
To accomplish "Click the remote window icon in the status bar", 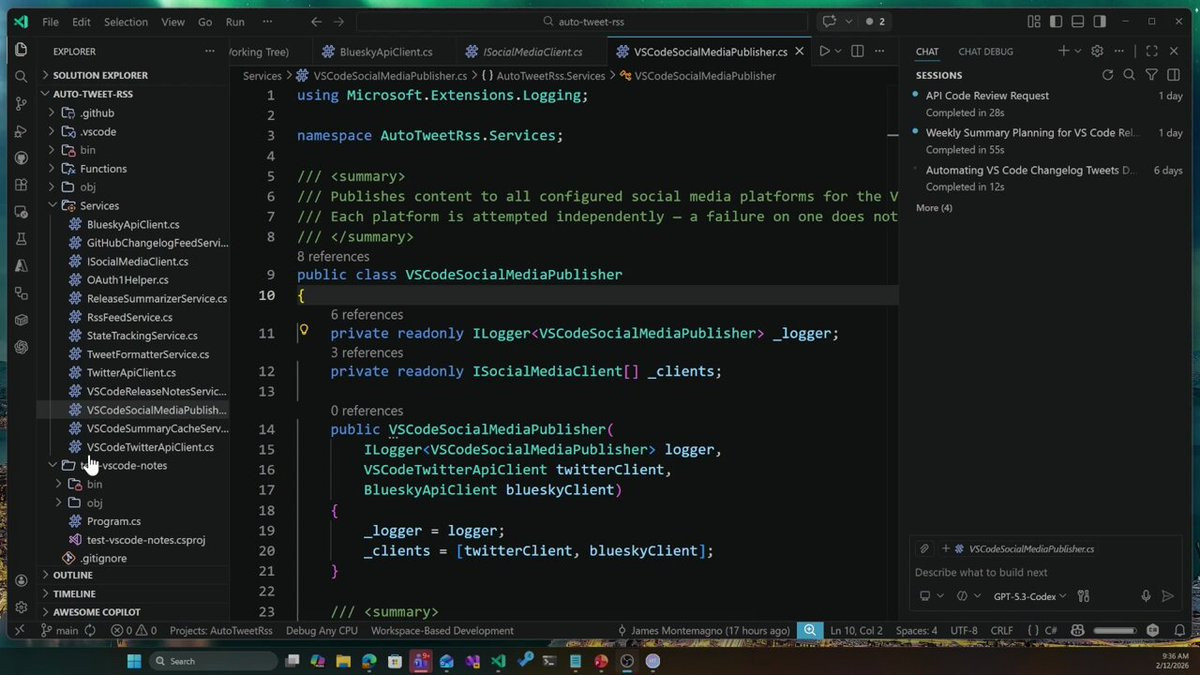I will [x=18, y=631].
